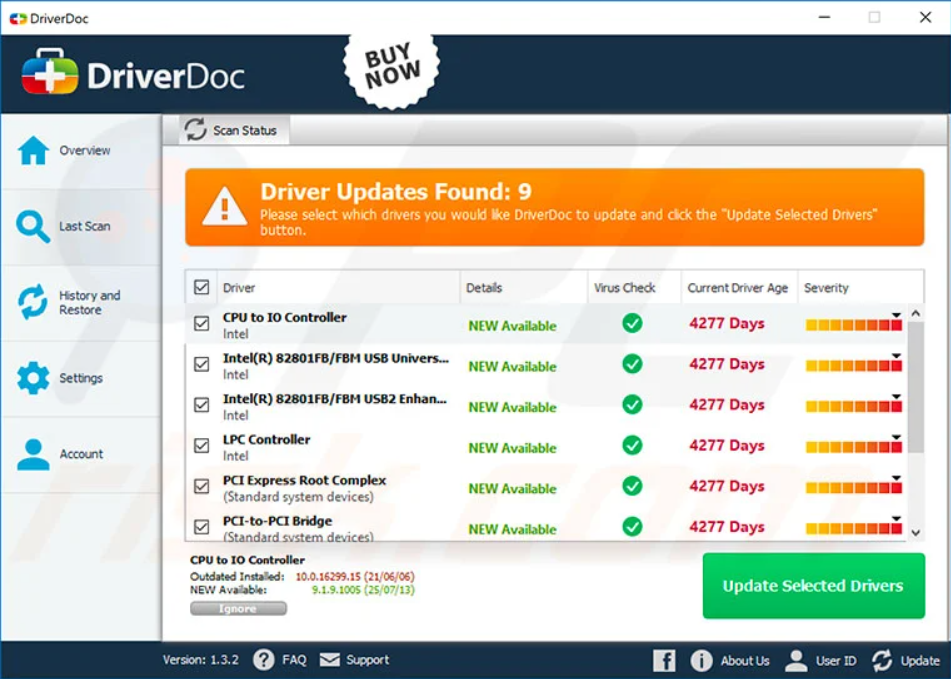The height and width of the screenshot is (679, 951).
Task: Select the Account sidebar label
Action: (x=81, y=454)
